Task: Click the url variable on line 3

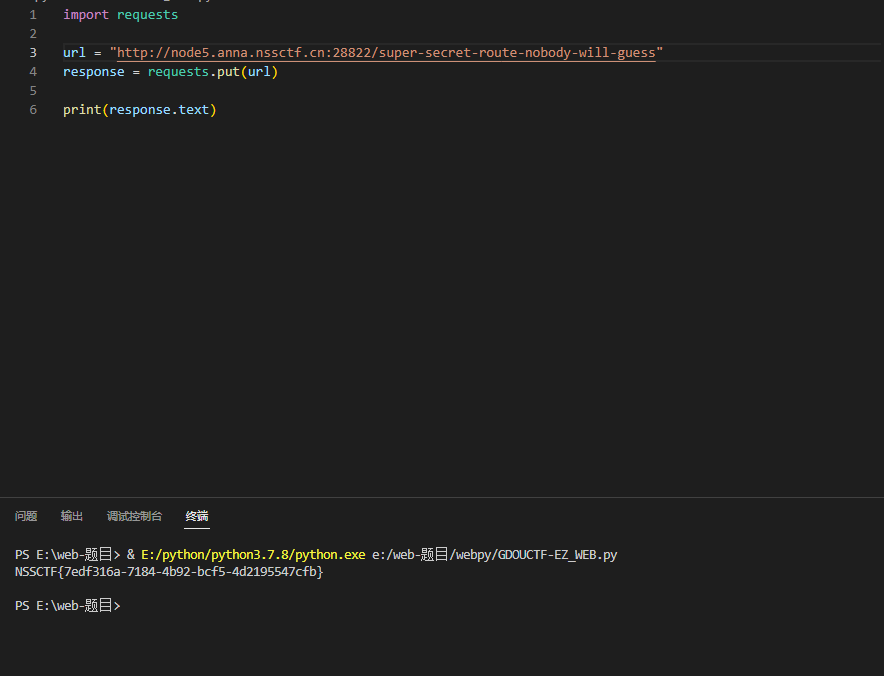Action: (x=74, y=53)
